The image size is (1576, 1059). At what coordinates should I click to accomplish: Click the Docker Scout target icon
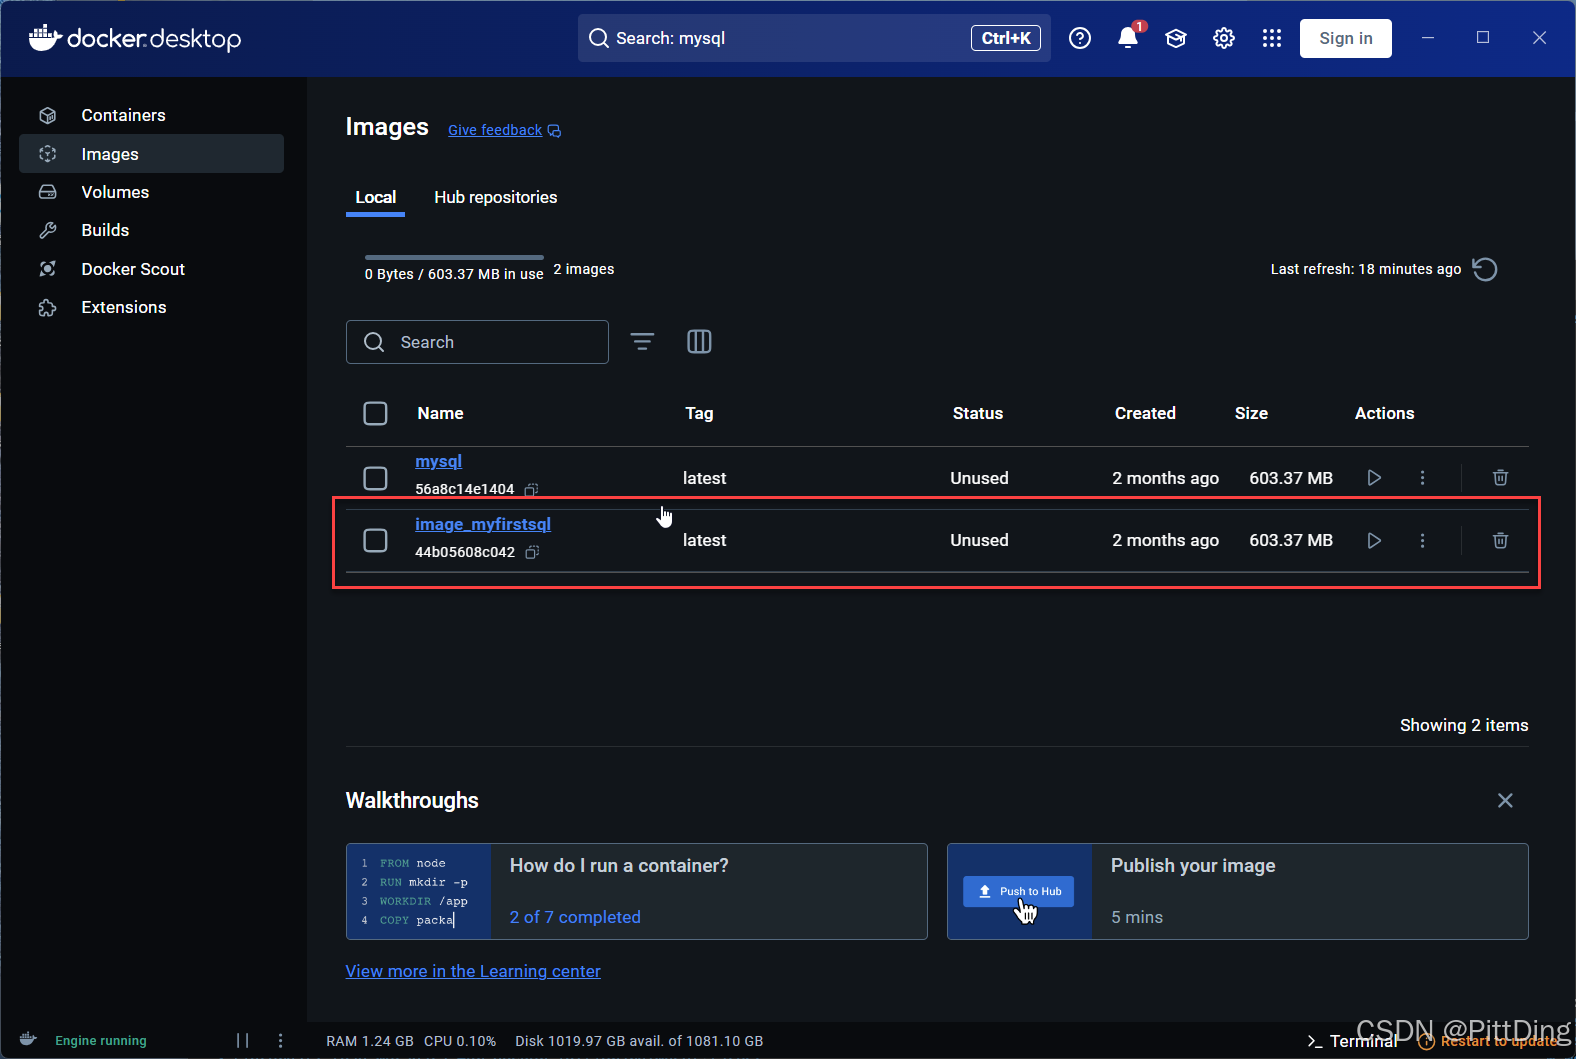[x=47, y=269]
